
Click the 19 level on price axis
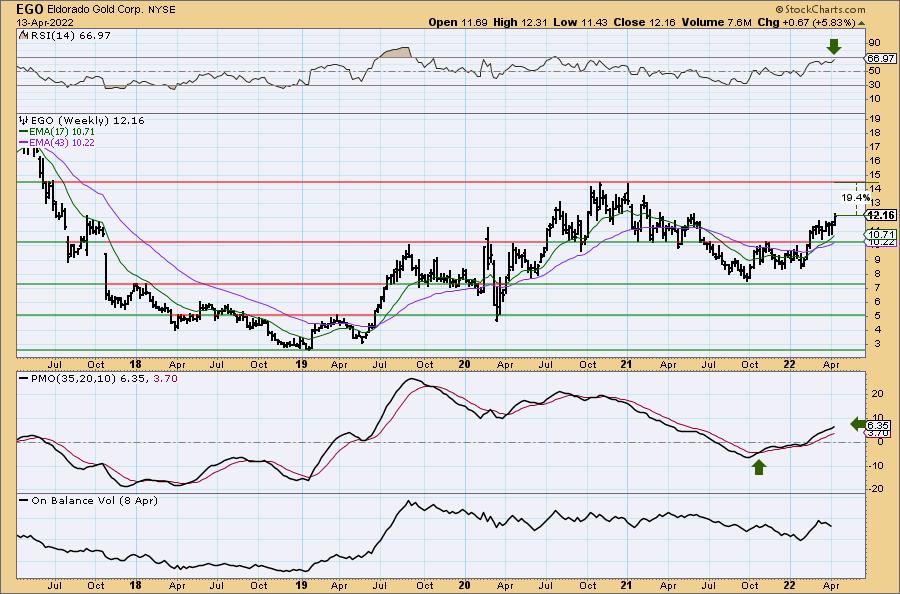click(875, 119)
